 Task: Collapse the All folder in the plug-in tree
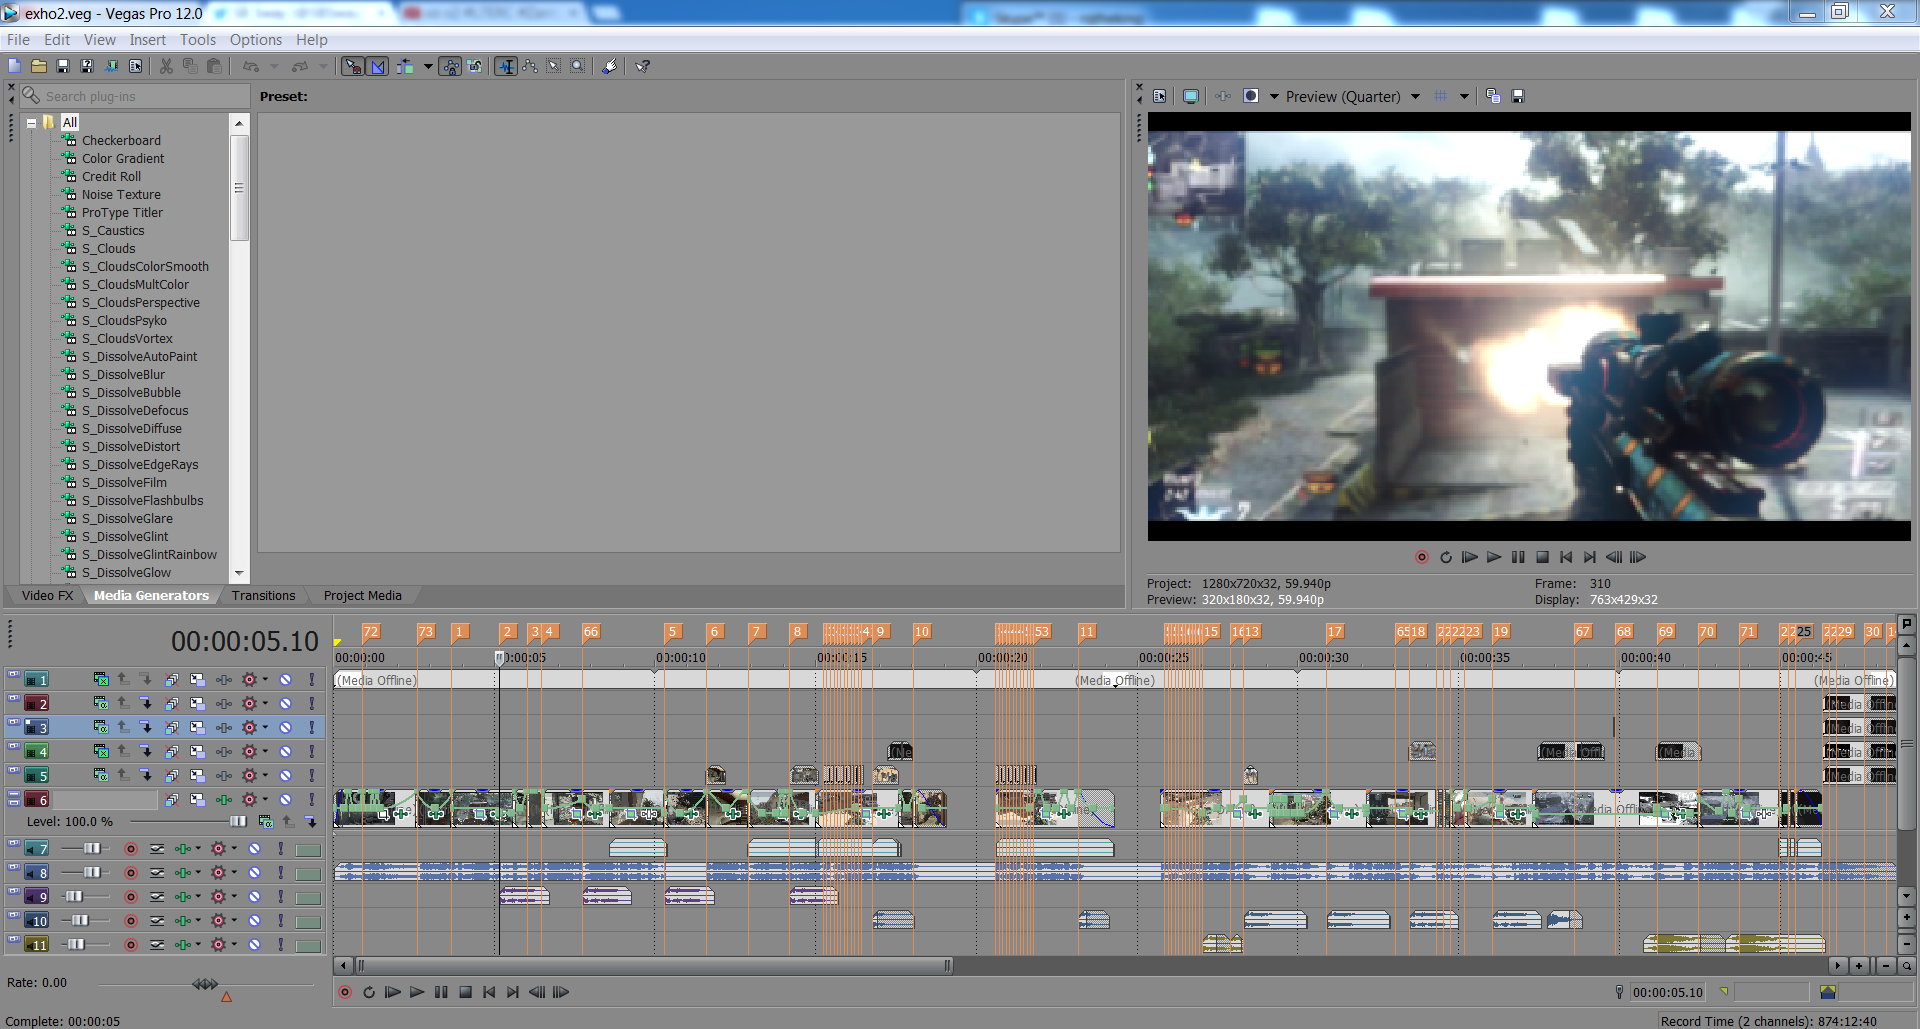(x=32, y=123)
